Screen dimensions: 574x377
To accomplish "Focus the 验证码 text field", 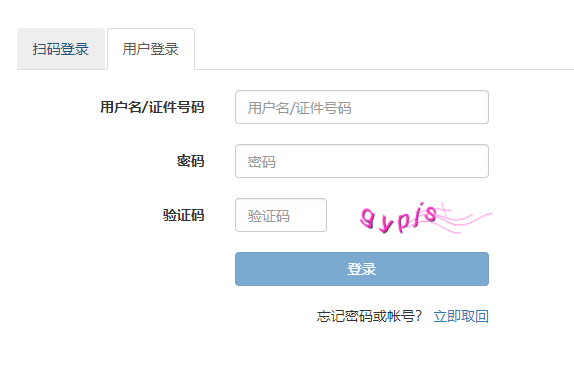I will point(281,215).
